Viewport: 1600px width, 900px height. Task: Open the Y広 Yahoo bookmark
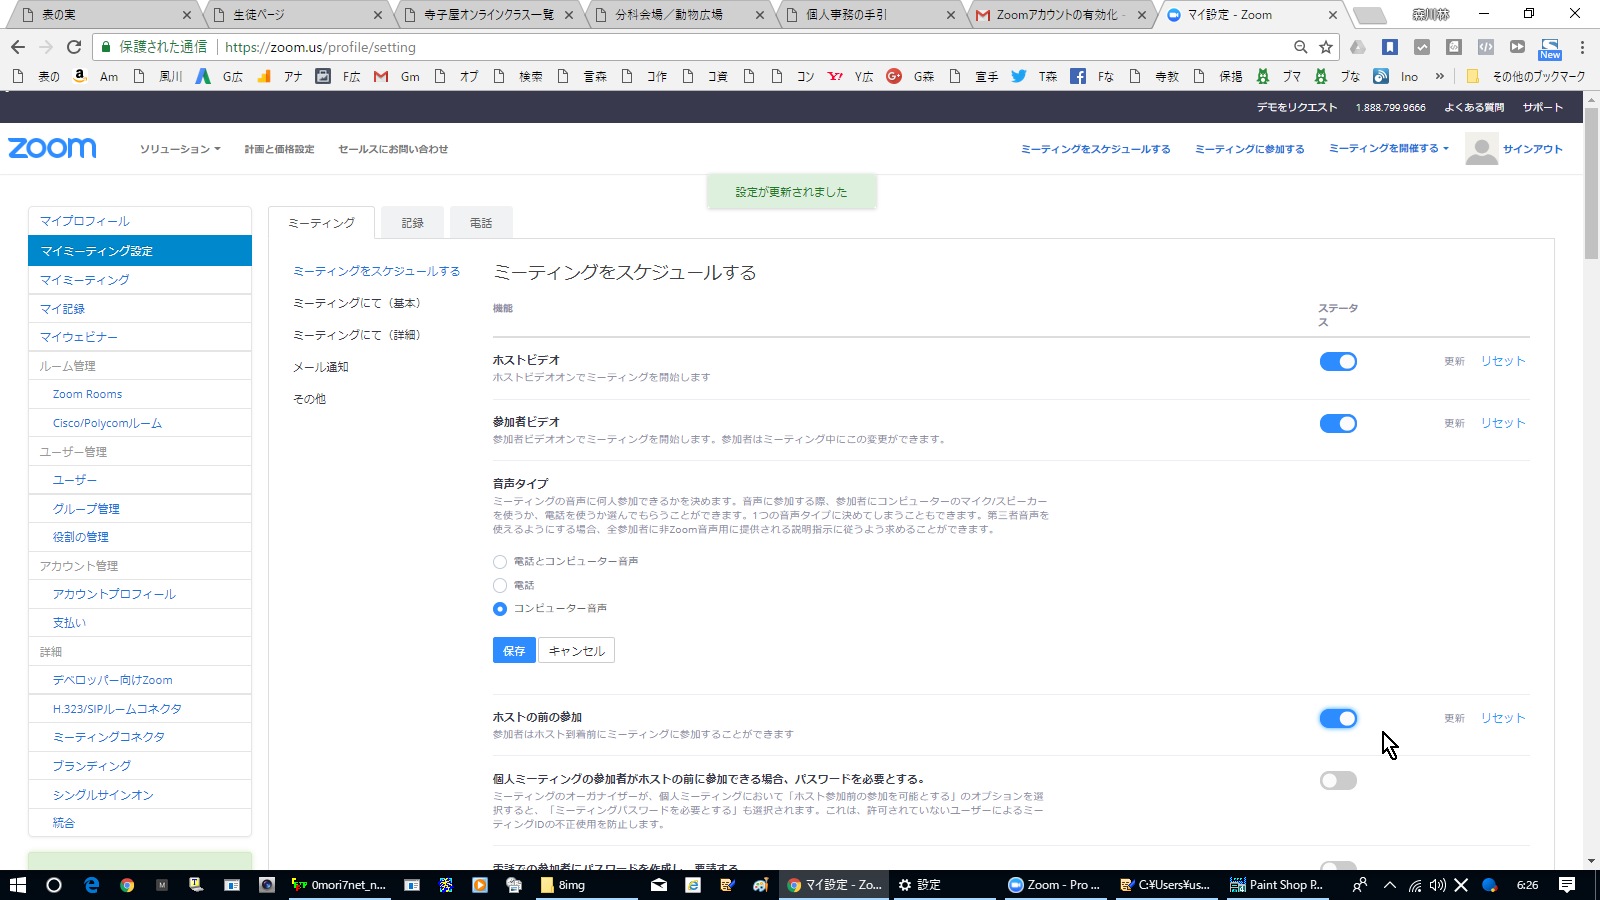tap(850, 76)
